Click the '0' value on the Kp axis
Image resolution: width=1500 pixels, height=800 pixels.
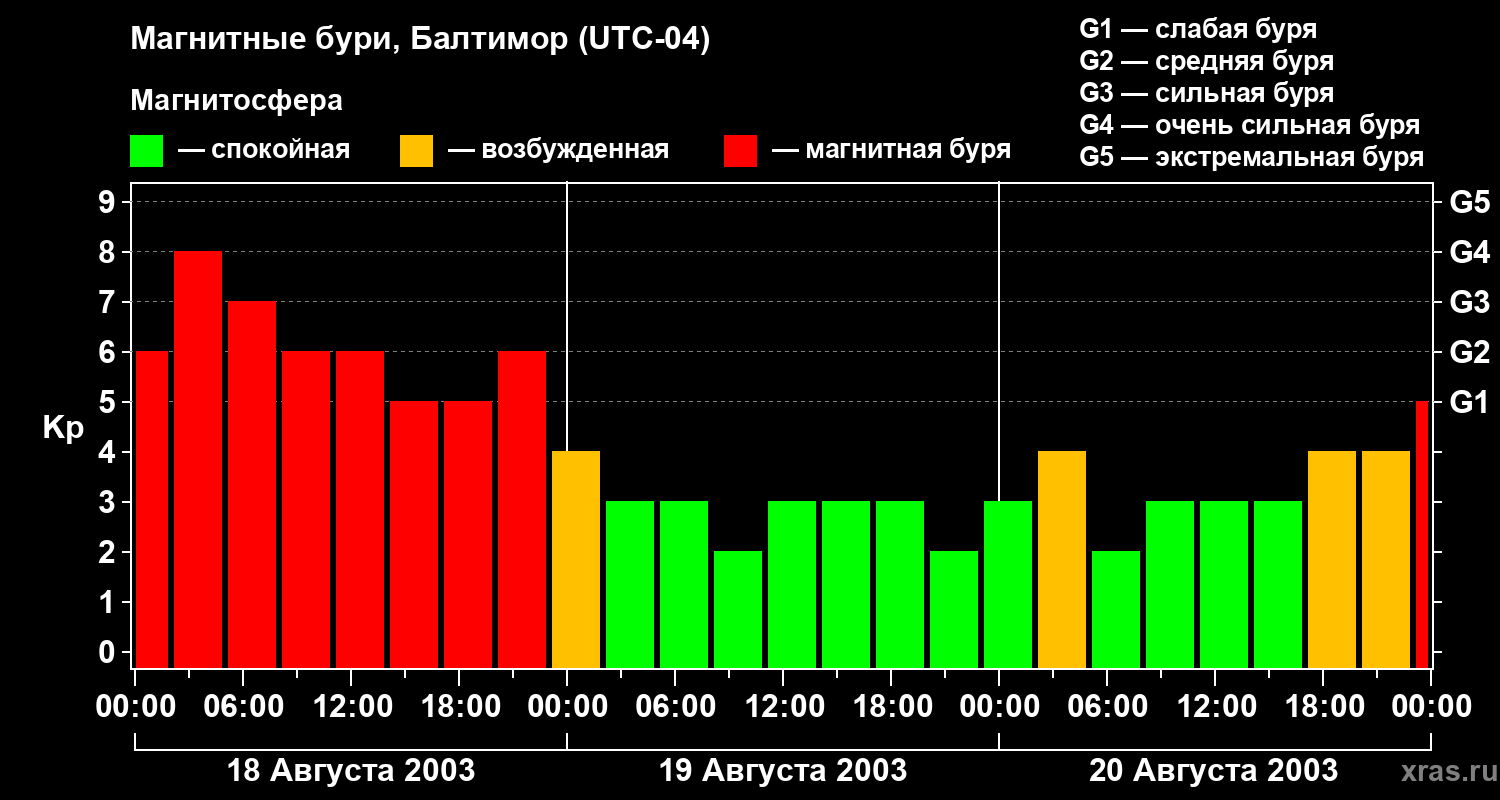pos(109,652)
